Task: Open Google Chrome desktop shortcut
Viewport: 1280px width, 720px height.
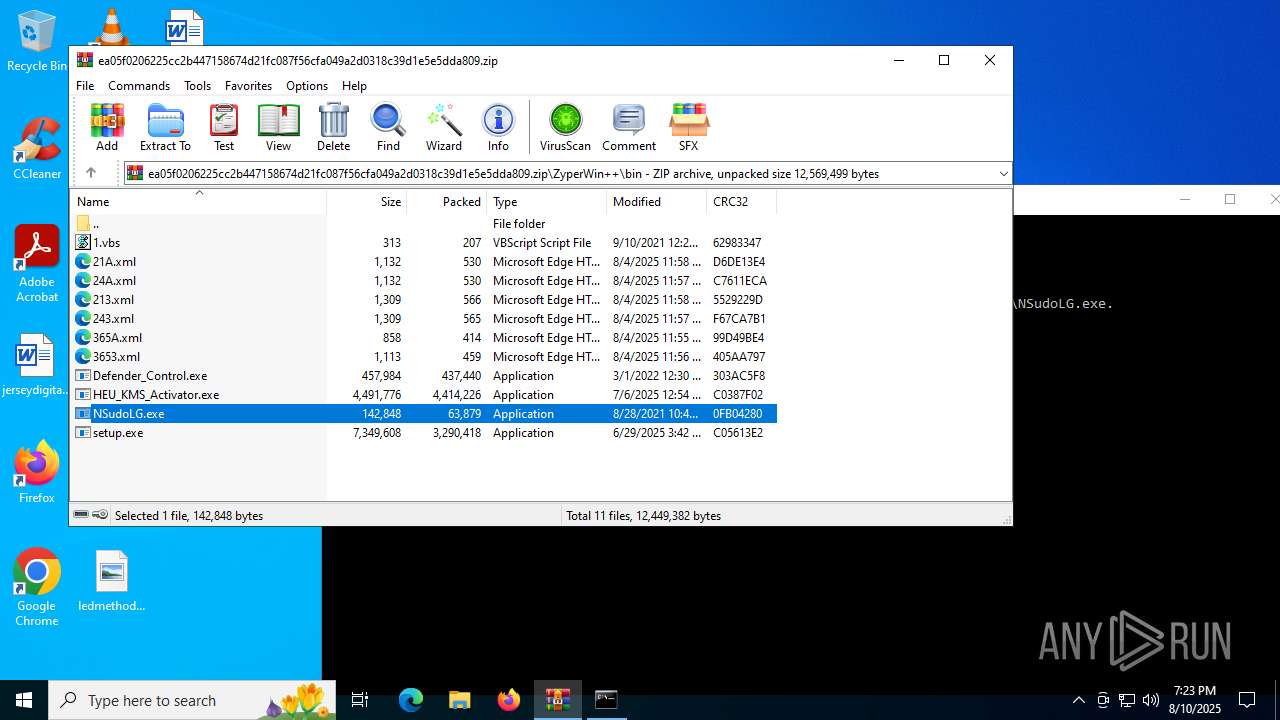Action: (x=37, y=588)
